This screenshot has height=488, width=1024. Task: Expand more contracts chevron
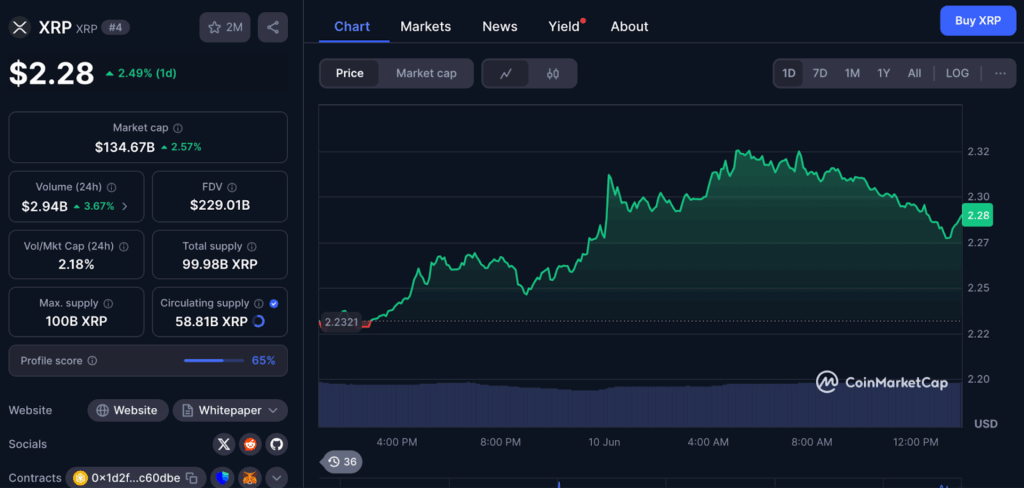click(276, 479)
